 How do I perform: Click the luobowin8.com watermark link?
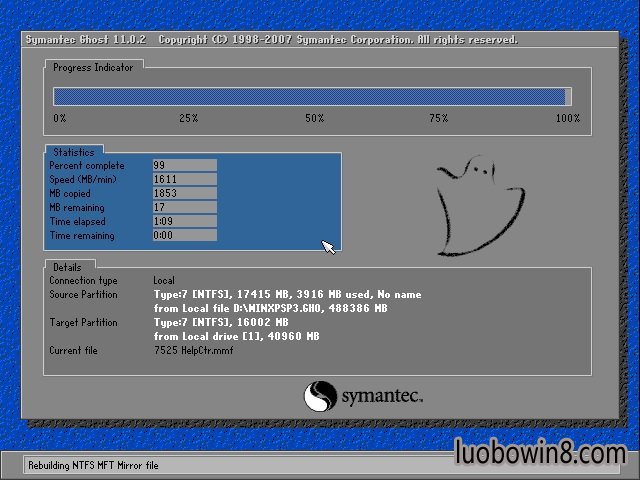click(539, 453)
